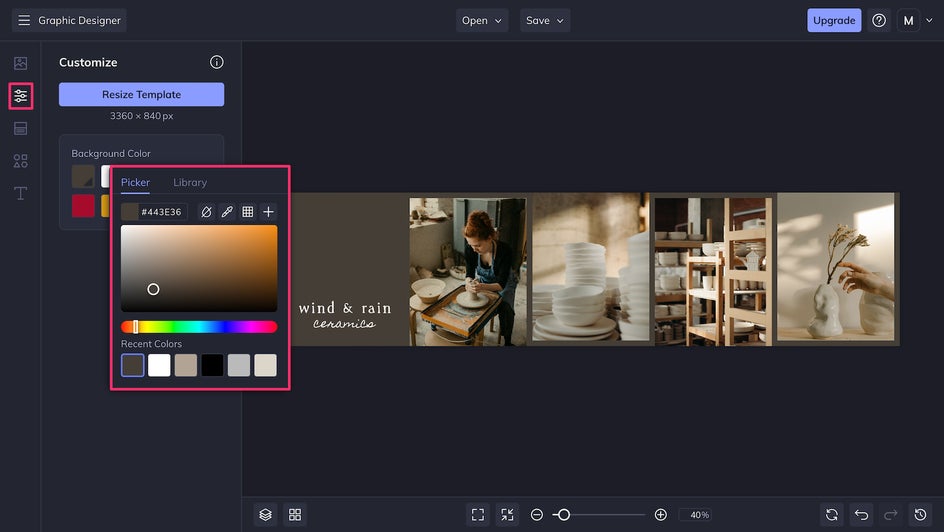Select the stacked bowls photo on canvas

[591, 267]
